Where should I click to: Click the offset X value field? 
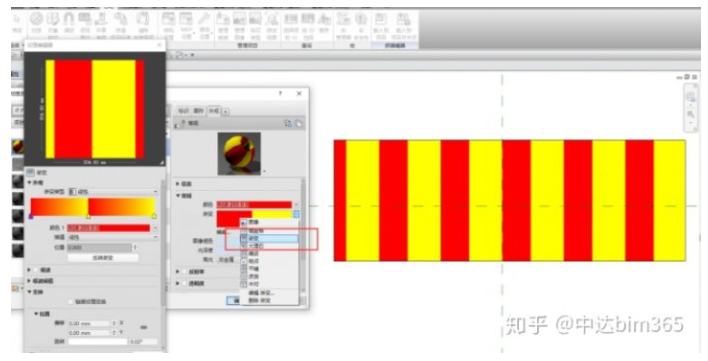click(89, 324)
